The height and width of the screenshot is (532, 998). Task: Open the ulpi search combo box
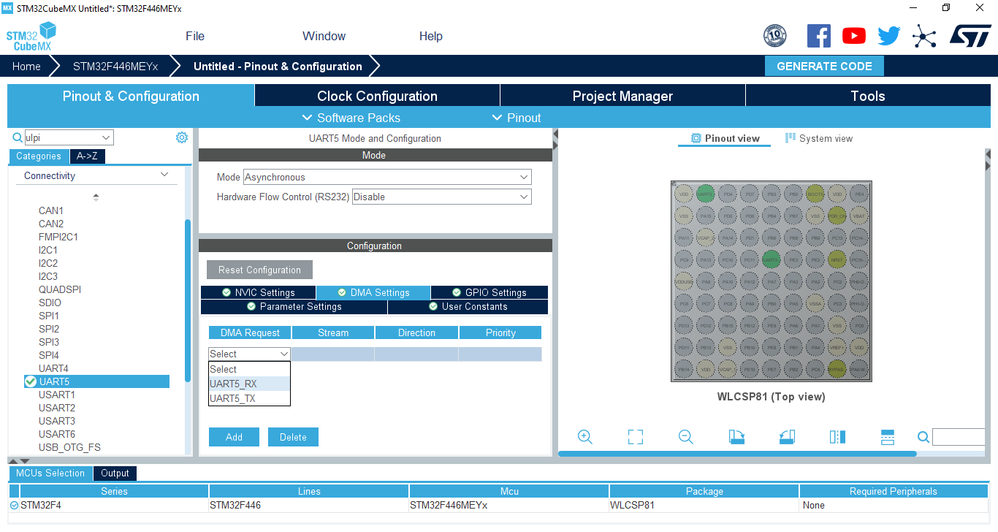point(69,137)
